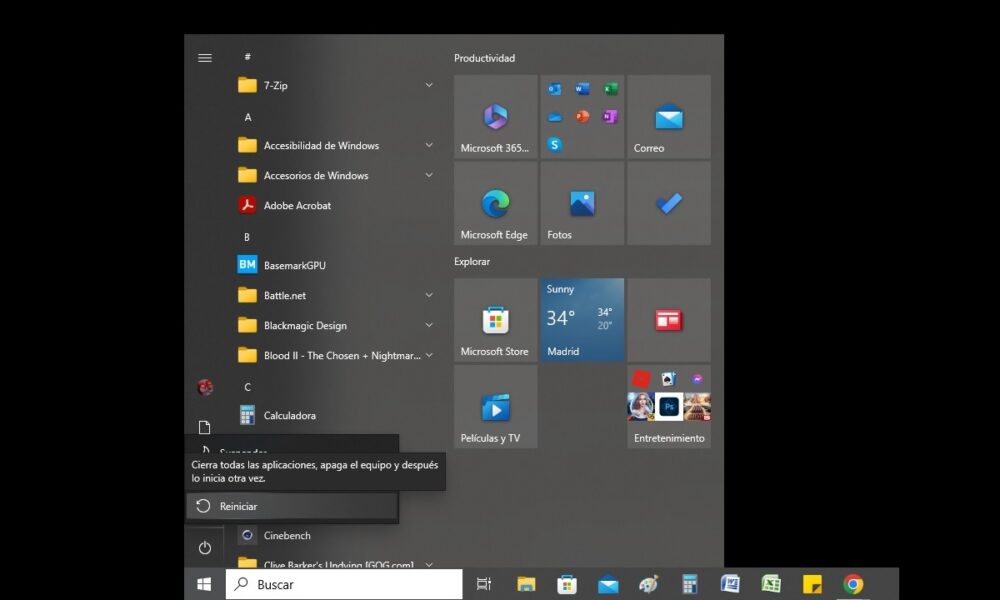Open Excel from the taskbar
1000x600 pixels.
tap(771, 583)
